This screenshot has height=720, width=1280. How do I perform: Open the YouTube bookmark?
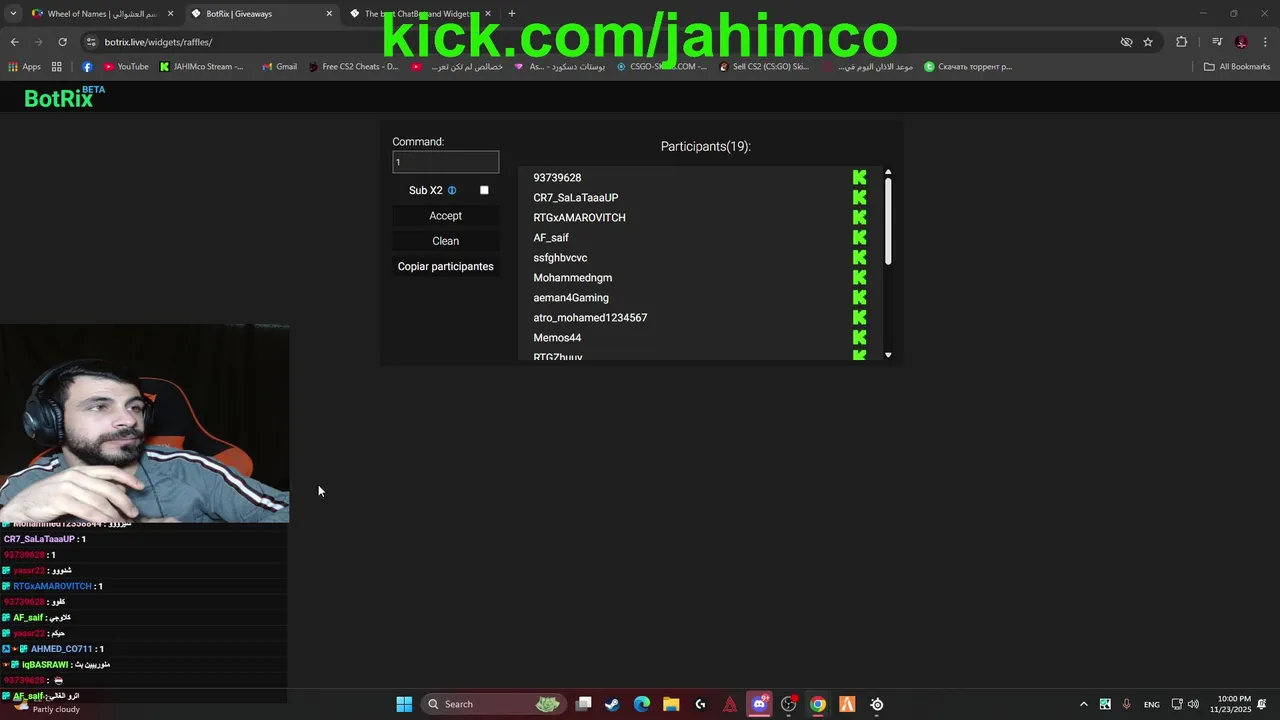[125, 67]
